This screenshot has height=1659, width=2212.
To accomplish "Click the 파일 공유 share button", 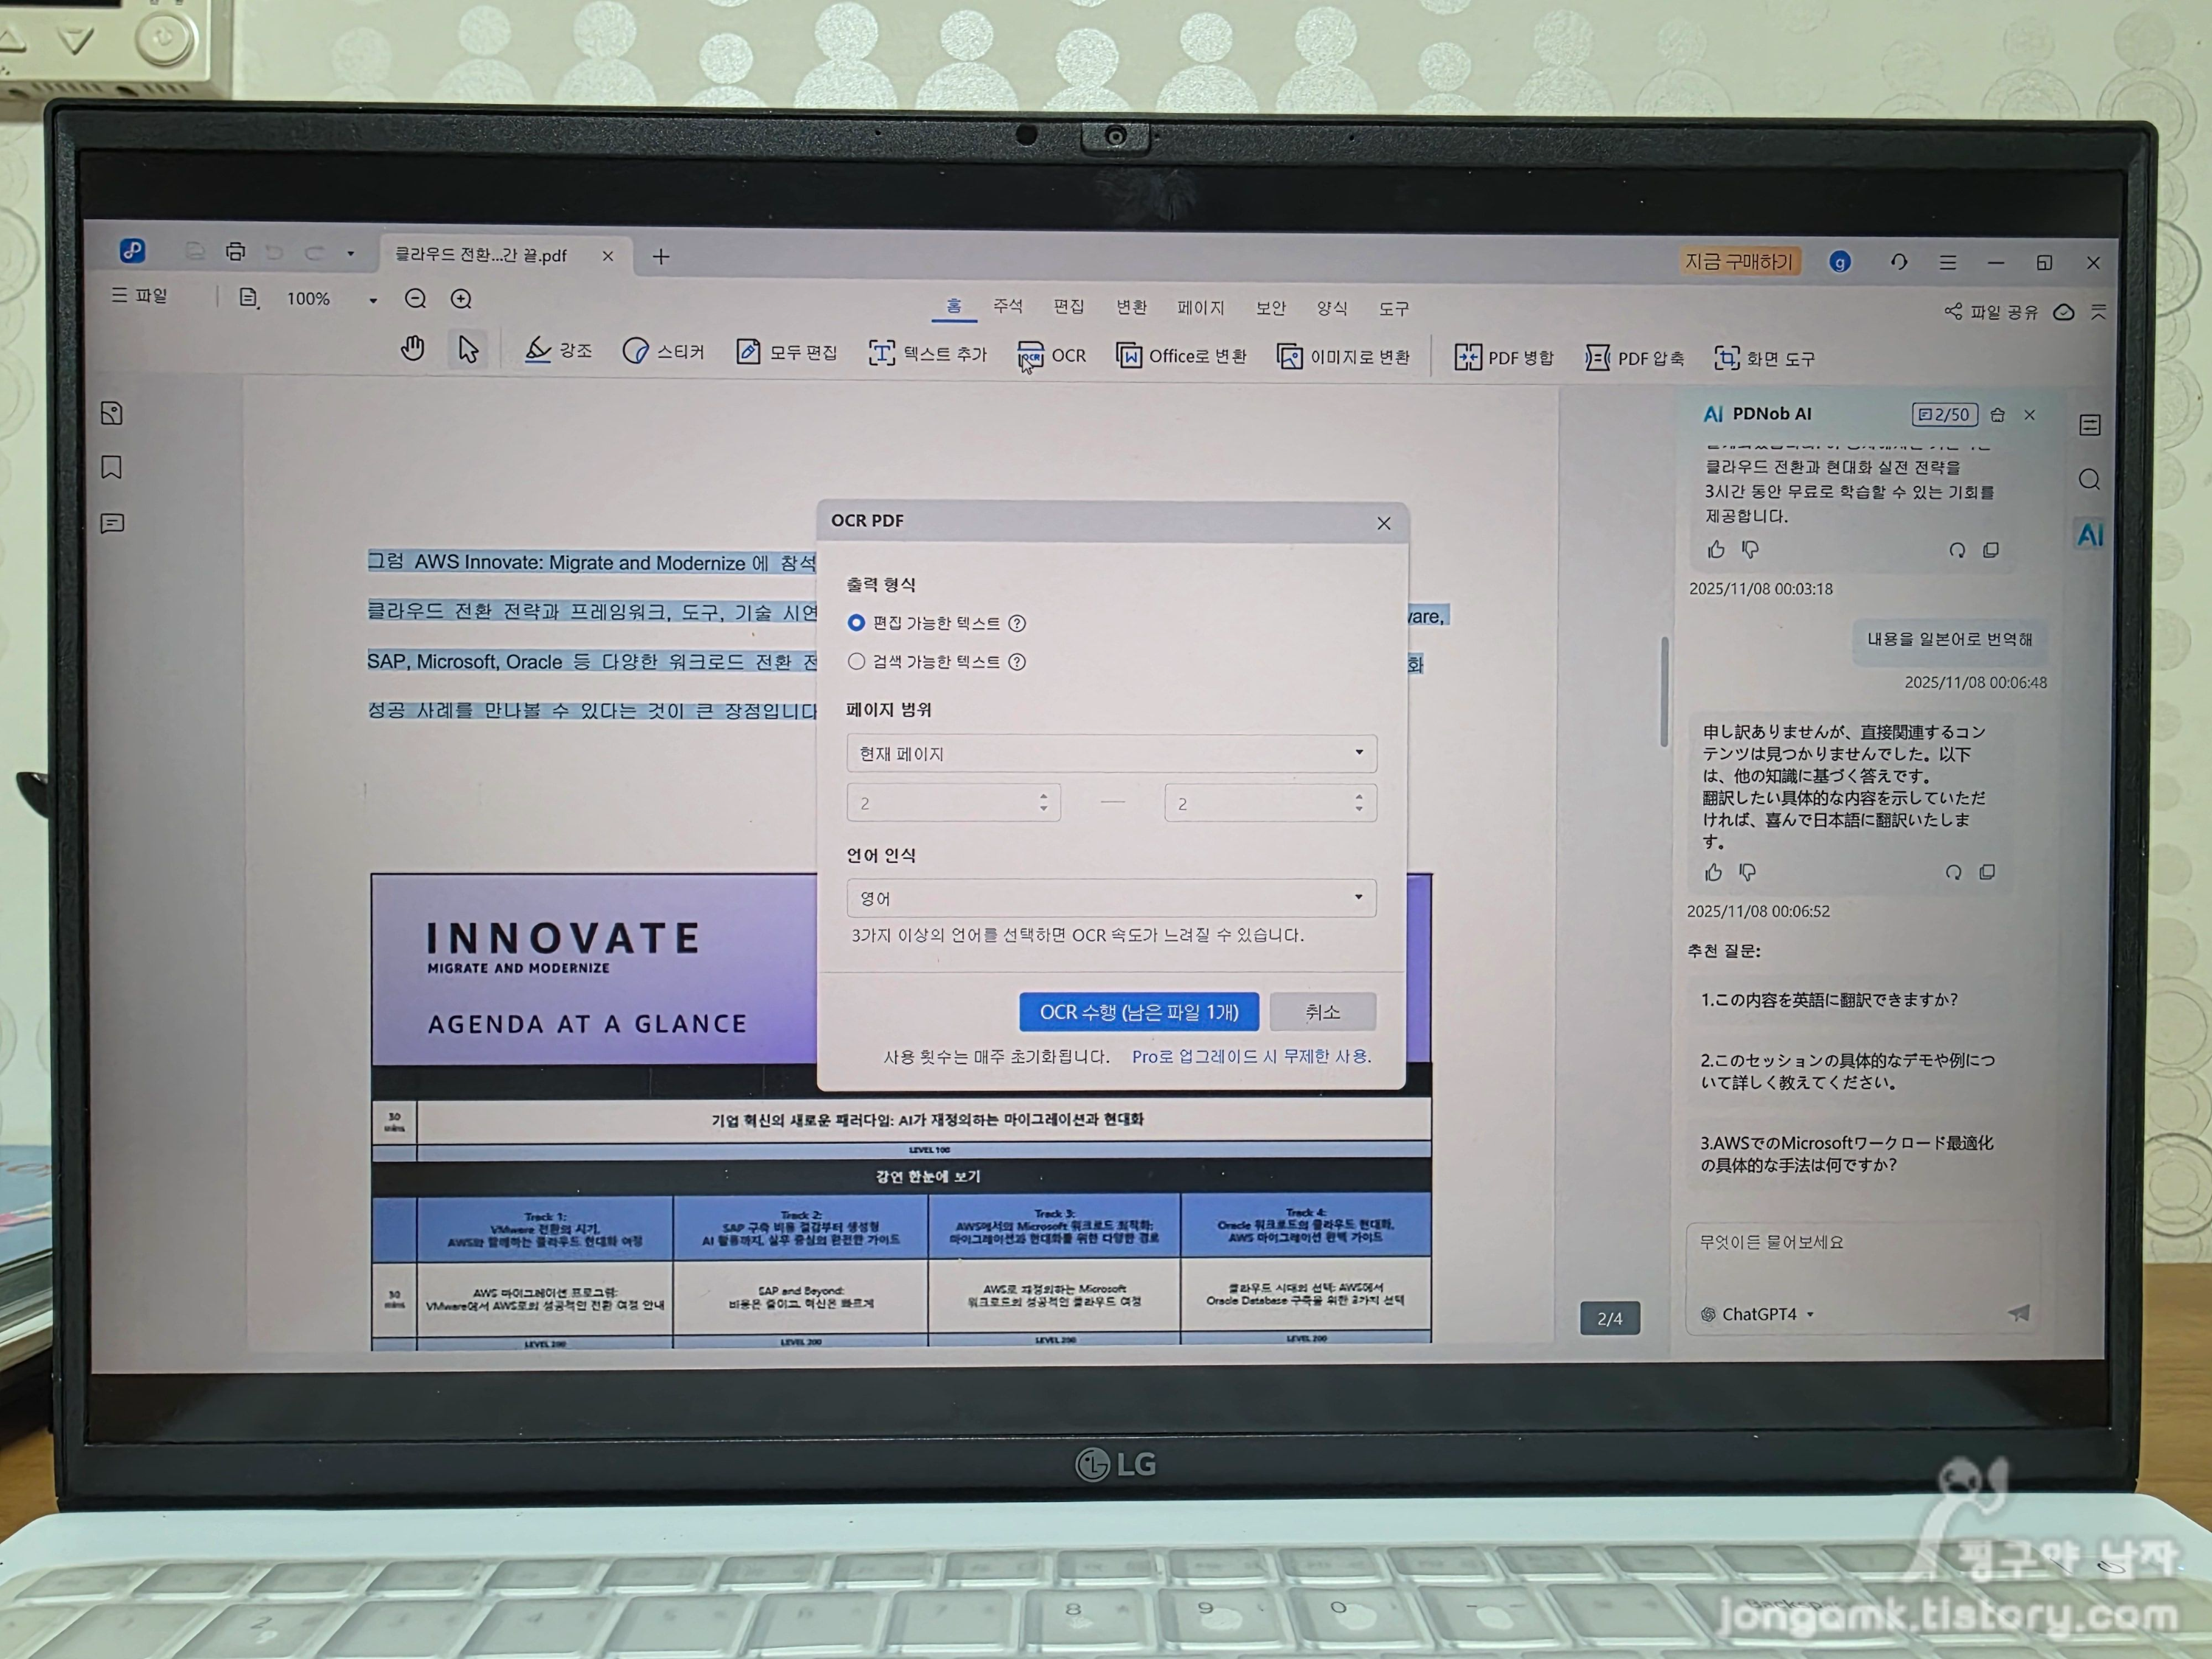I will (x=1991, y=312).
